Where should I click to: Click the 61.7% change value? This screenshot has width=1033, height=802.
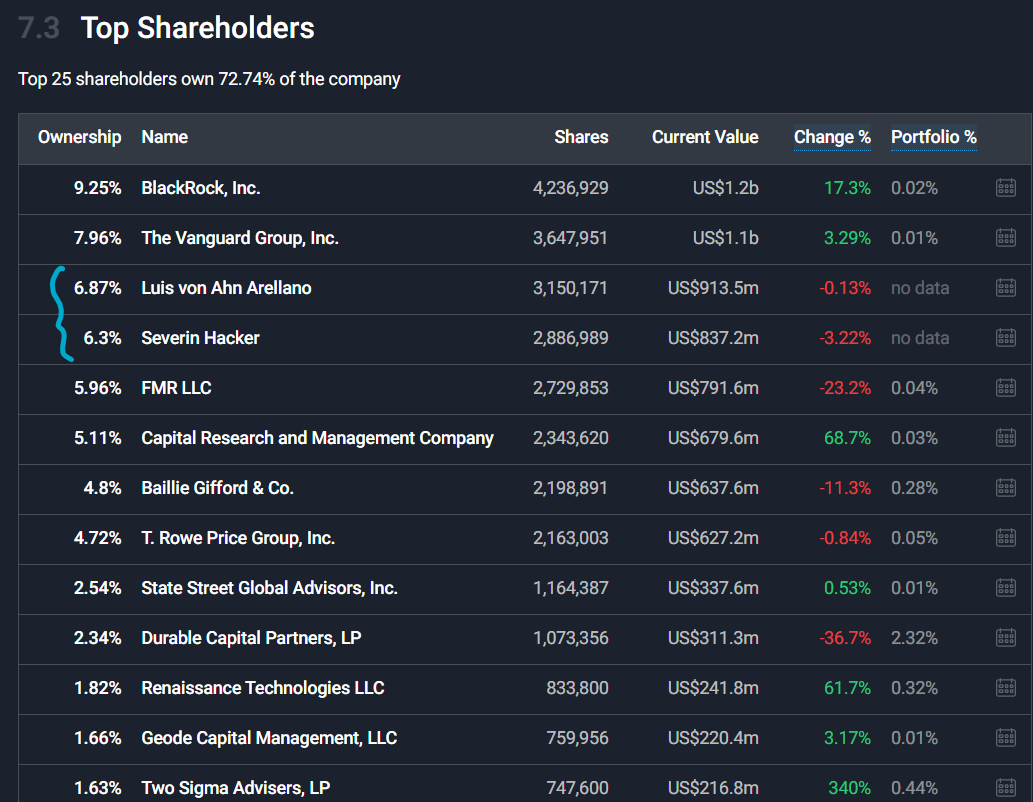pyautogui.click(x=847, y=688)
